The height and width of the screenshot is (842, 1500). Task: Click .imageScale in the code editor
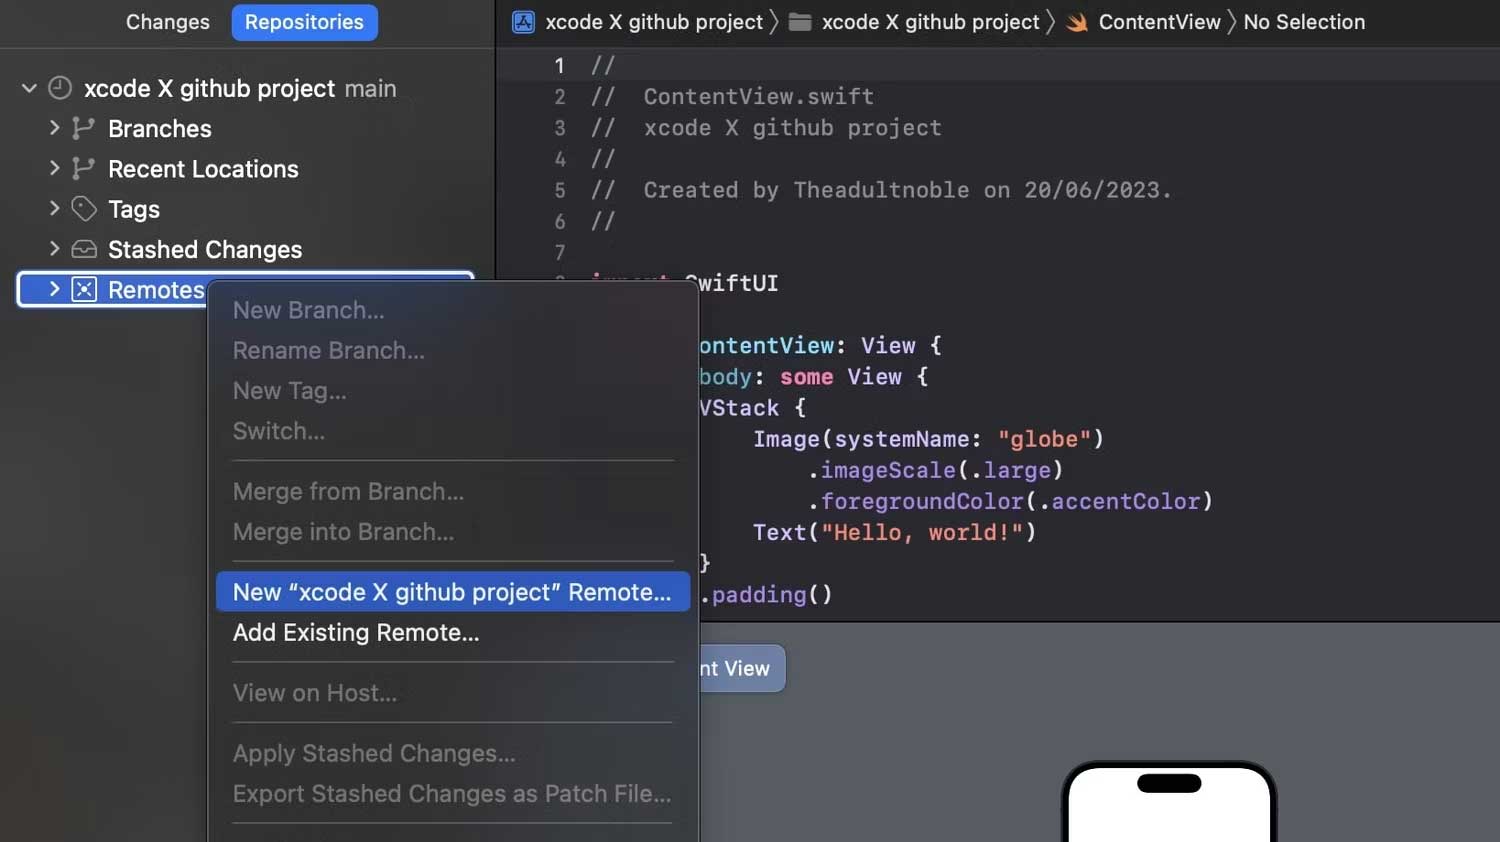click(883, 470)
